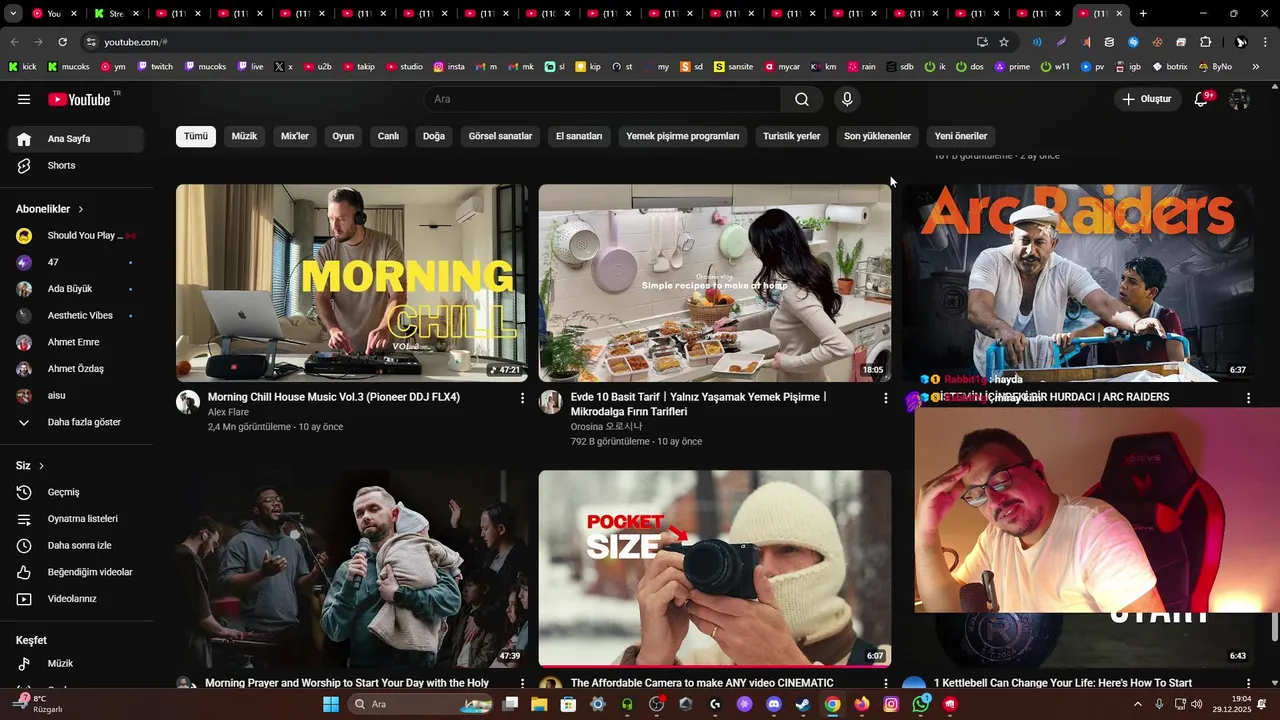The width and height of the screenshot is (1280, 720).
Task: Open the account avatar menu
Action: pos(1239,99)
